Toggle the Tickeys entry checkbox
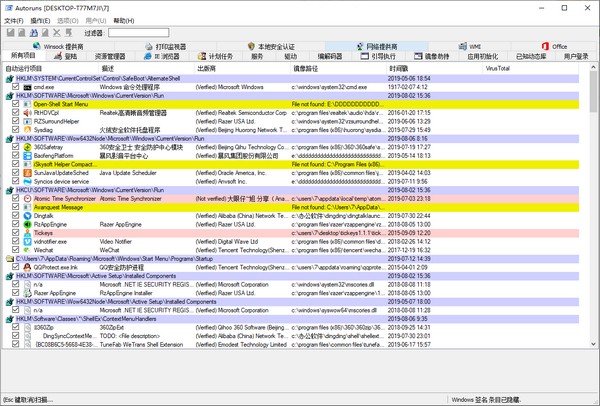The height and width of the screenshot is (406, 600). (15, 232)
